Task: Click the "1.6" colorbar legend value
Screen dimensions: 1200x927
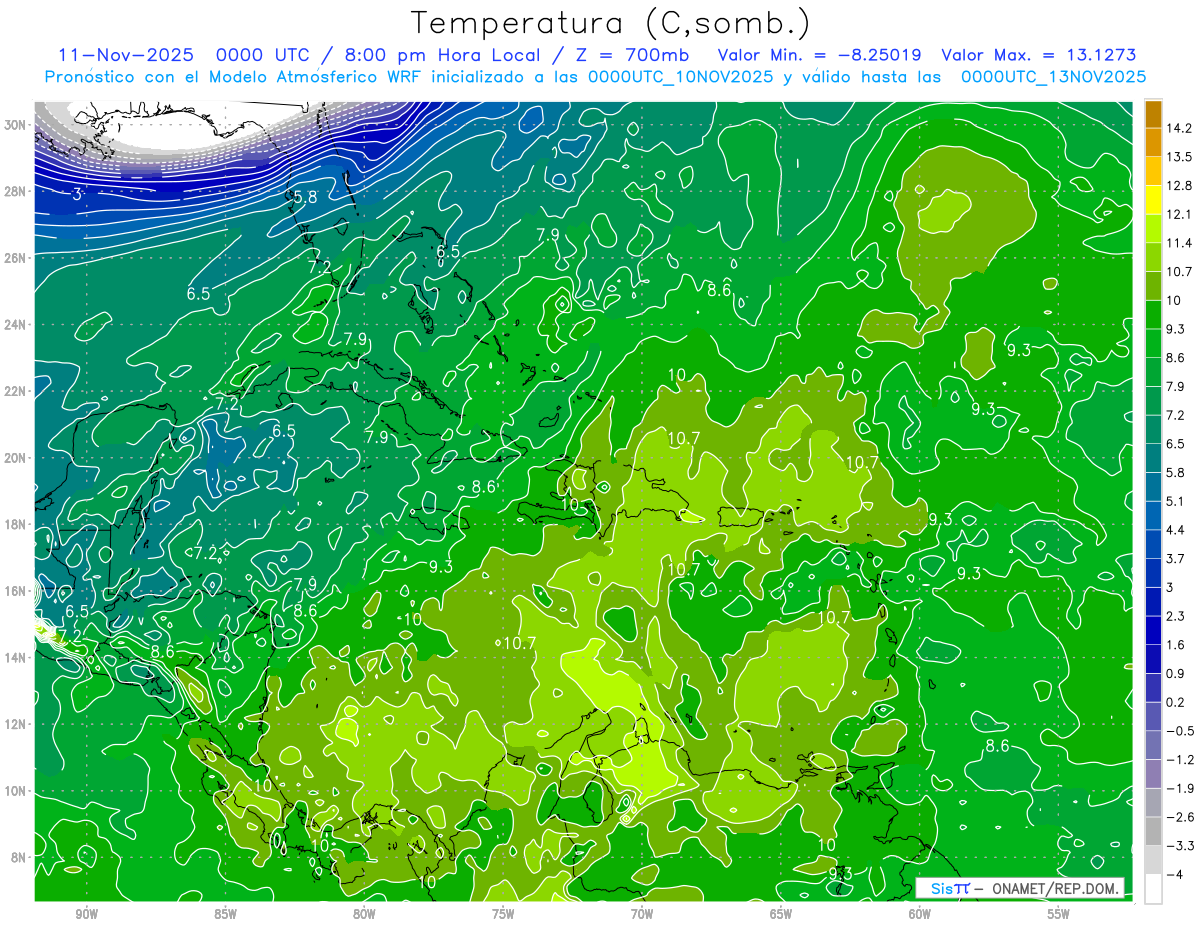Action: pos(1176,645)
